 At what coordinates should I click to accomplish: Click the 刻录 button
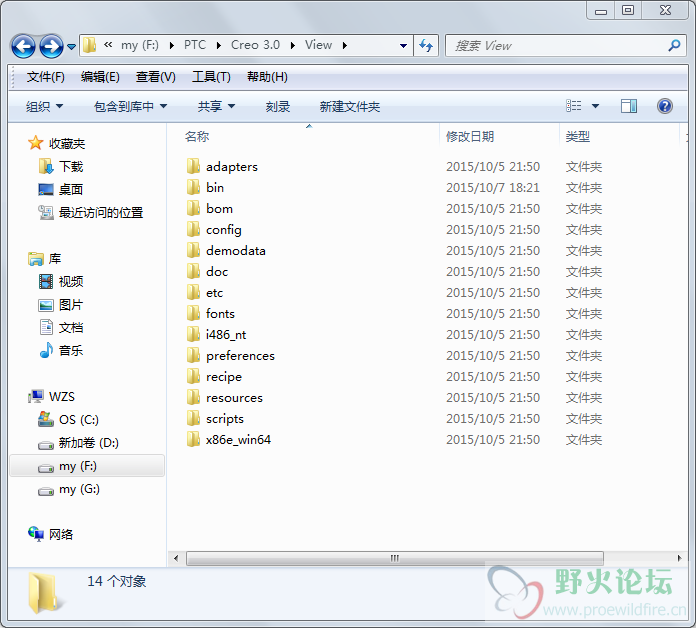point(278,107)
